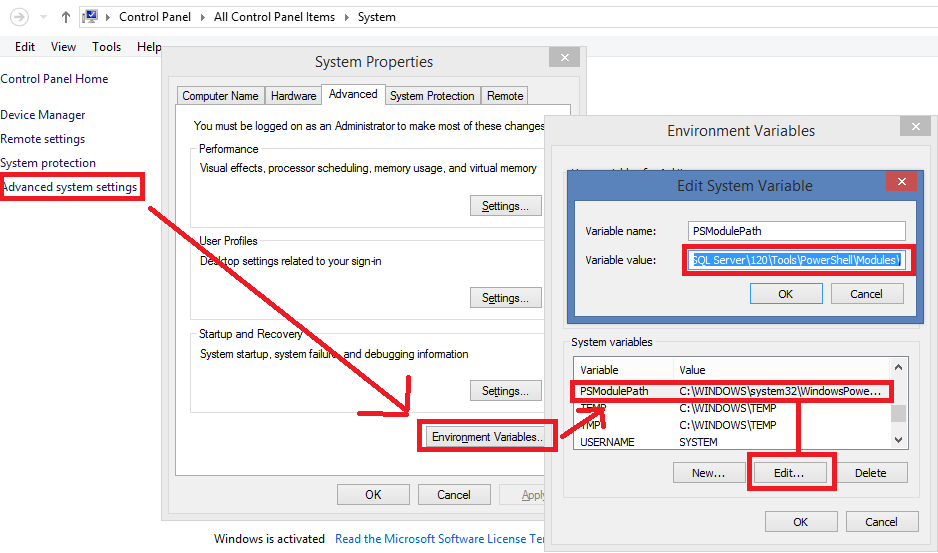
Task: Click scroll up arrow in system variables
Action: [x=898, y=366]
